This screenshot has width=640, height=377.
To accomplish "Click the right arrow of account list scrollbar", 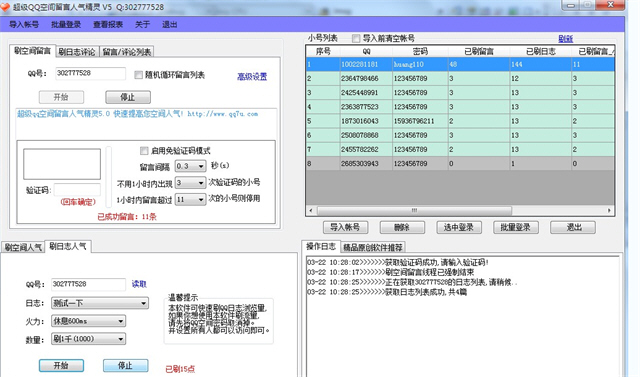I will click(609, 211).
